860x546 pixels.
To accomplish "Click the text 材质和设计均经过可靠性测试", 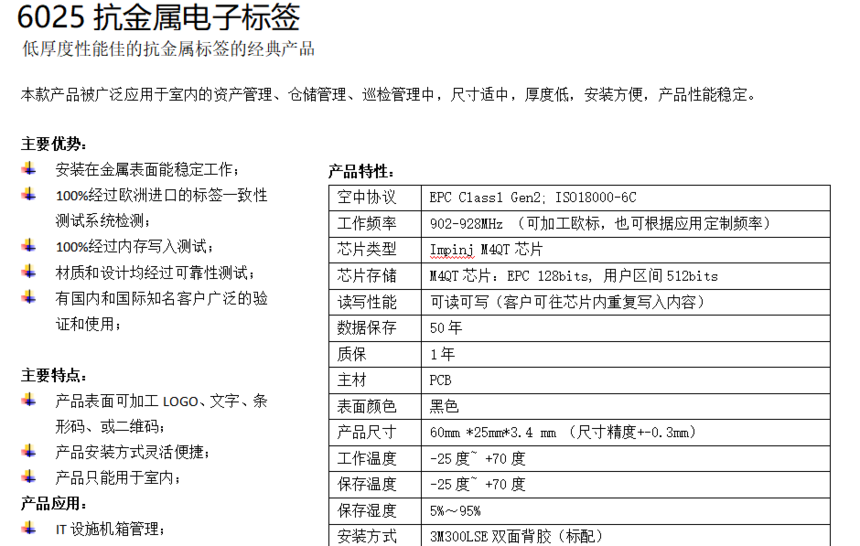I will point(155,272).
